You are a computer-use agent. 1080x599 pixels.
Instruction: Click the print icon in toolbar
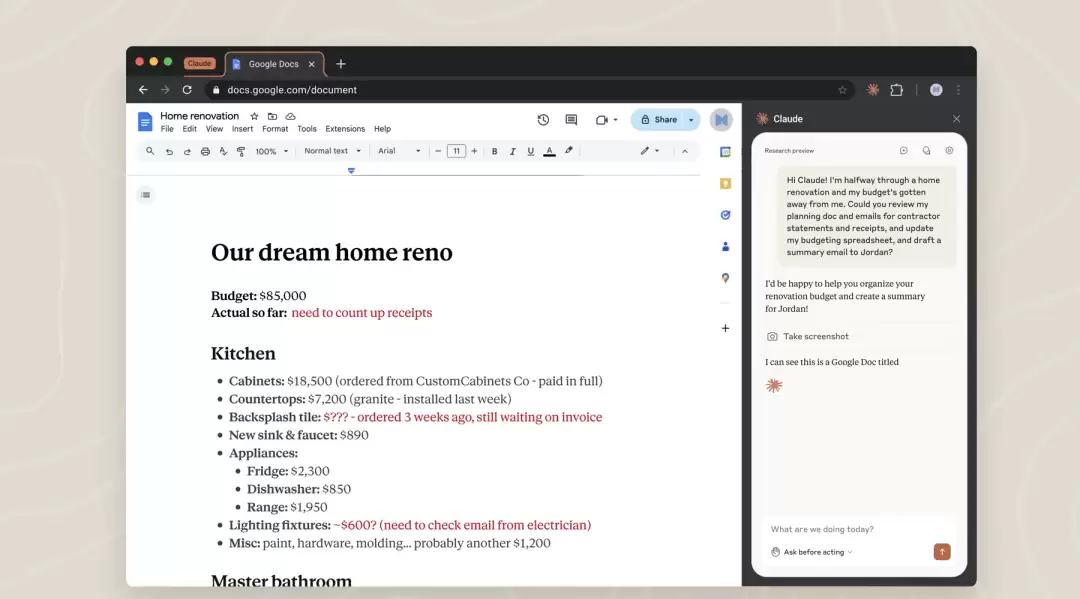coord(205,152)
